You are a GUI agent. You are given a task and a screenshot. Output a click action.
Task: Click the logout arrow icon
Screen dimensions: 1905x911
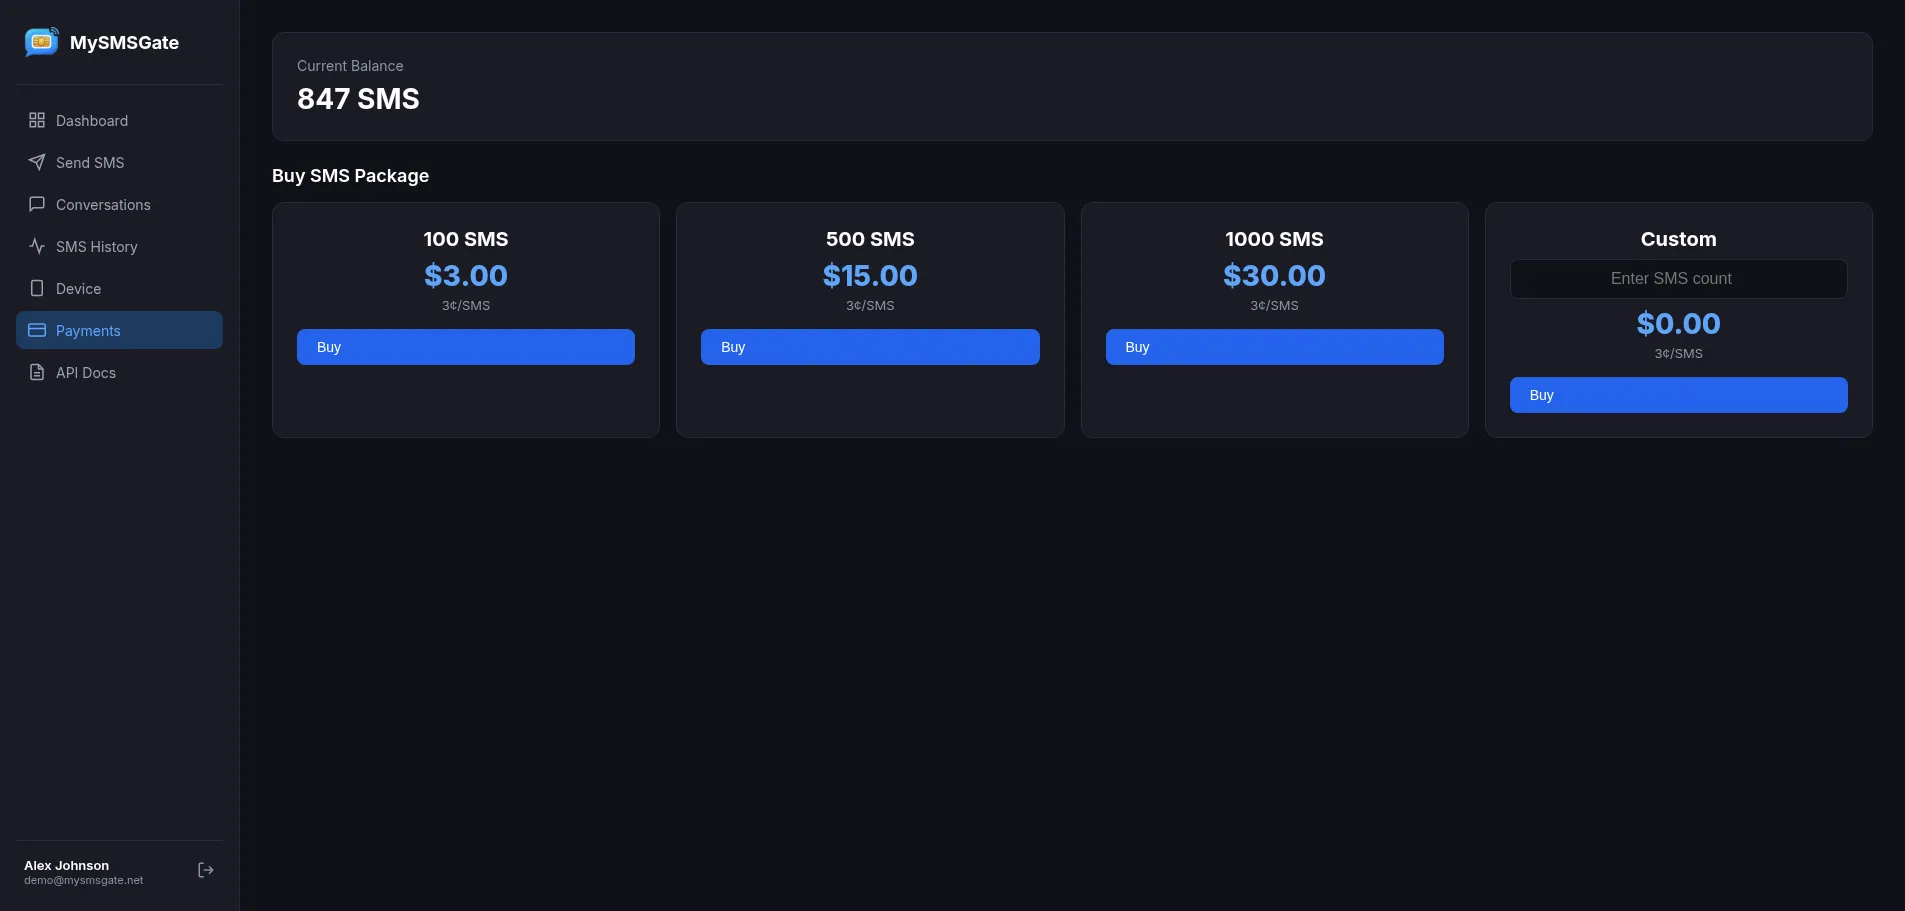[205, 869]
